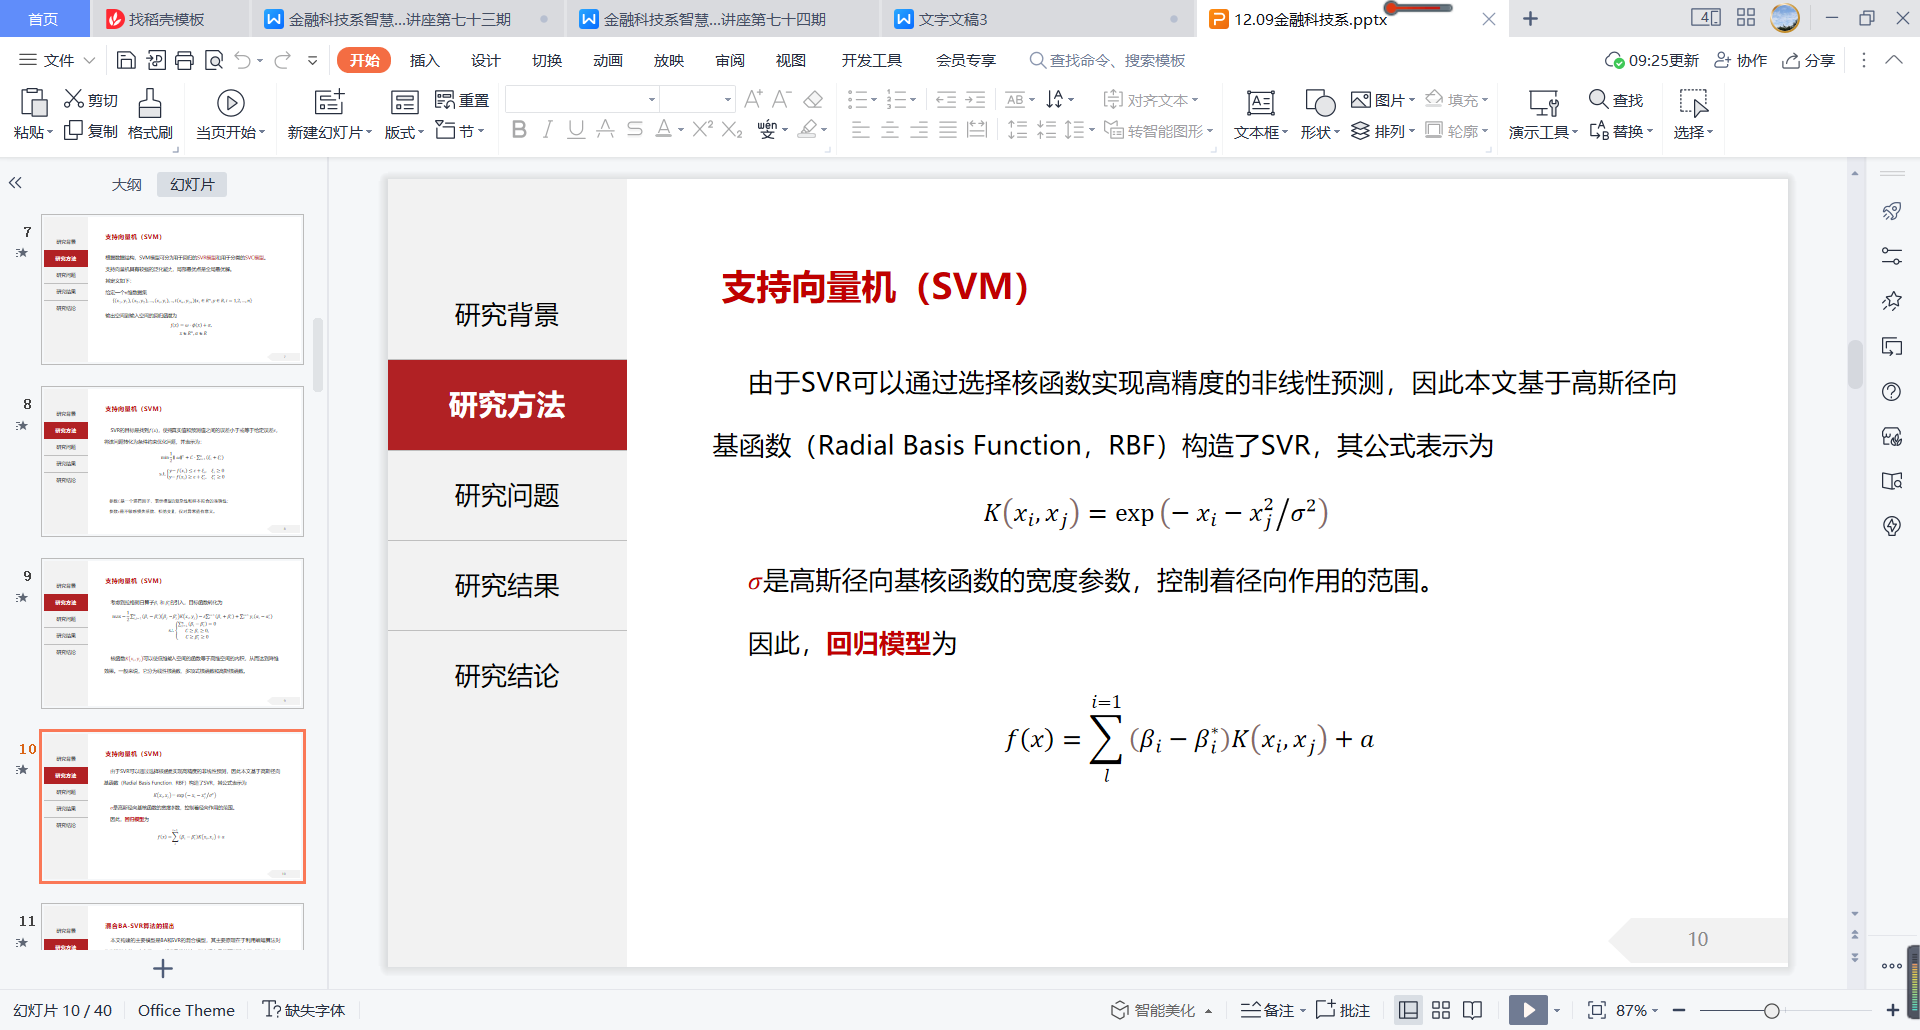The image size is (1920, 1030).
Task: Click the Notes (备注) button
Action: click(x=1272, y=1010)
